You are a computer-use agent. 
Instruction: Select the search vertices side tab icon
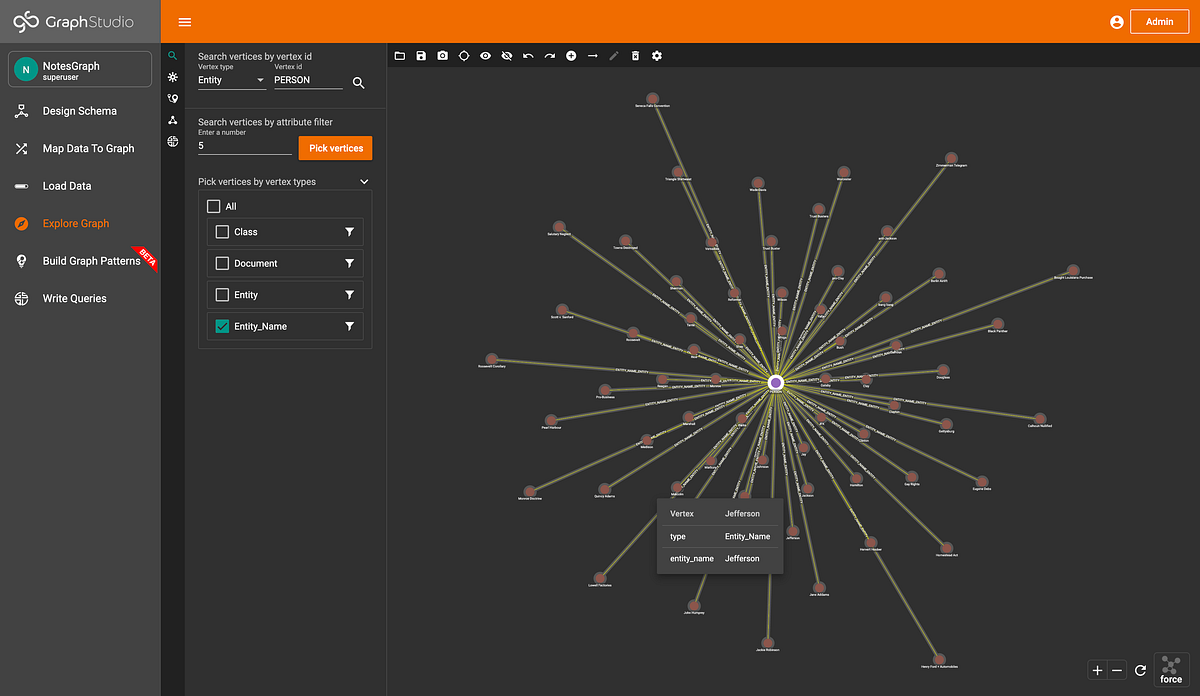click(173, 56)
